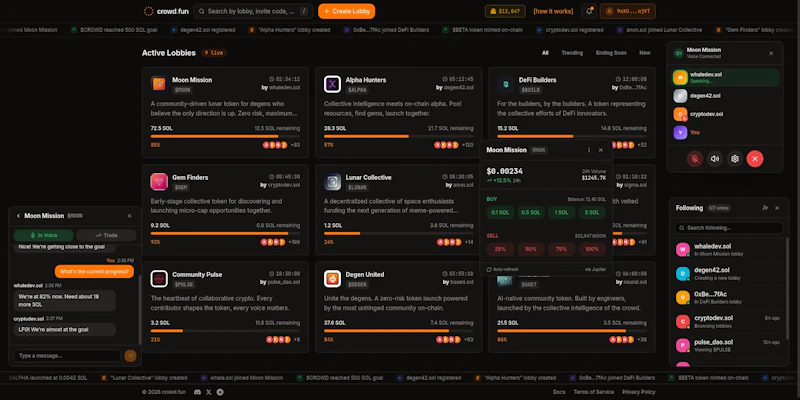This screenshot has width=800, height=400.
Task: Close the Following panel
Action: click(777, 208)
